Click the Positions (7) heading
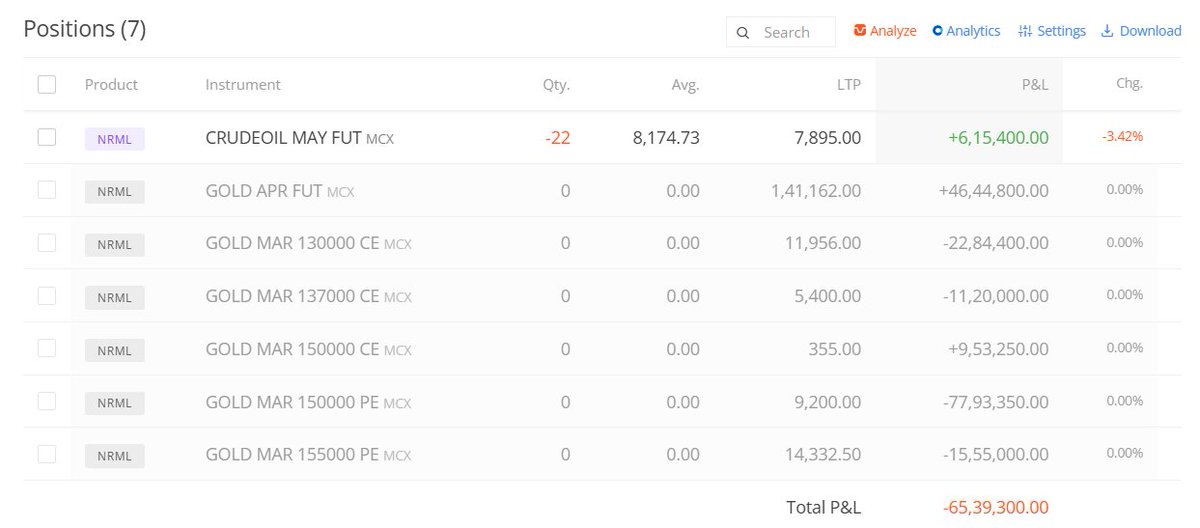The width and height of the screenshot is (1200, 528). [x=85, y=29]
